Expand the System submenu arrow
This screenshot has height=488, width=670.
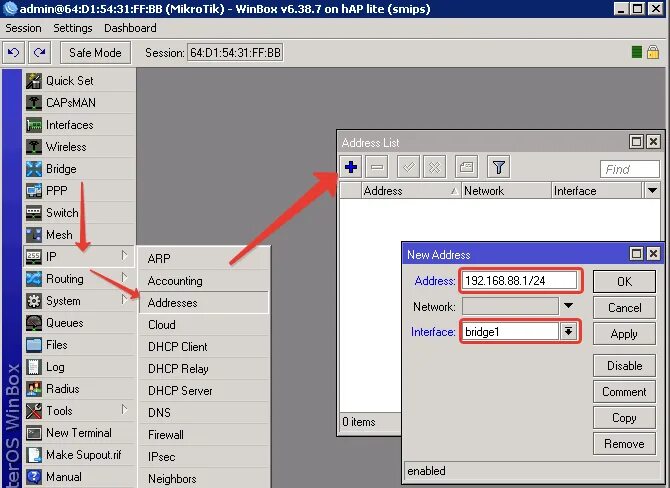pos(124,300)
